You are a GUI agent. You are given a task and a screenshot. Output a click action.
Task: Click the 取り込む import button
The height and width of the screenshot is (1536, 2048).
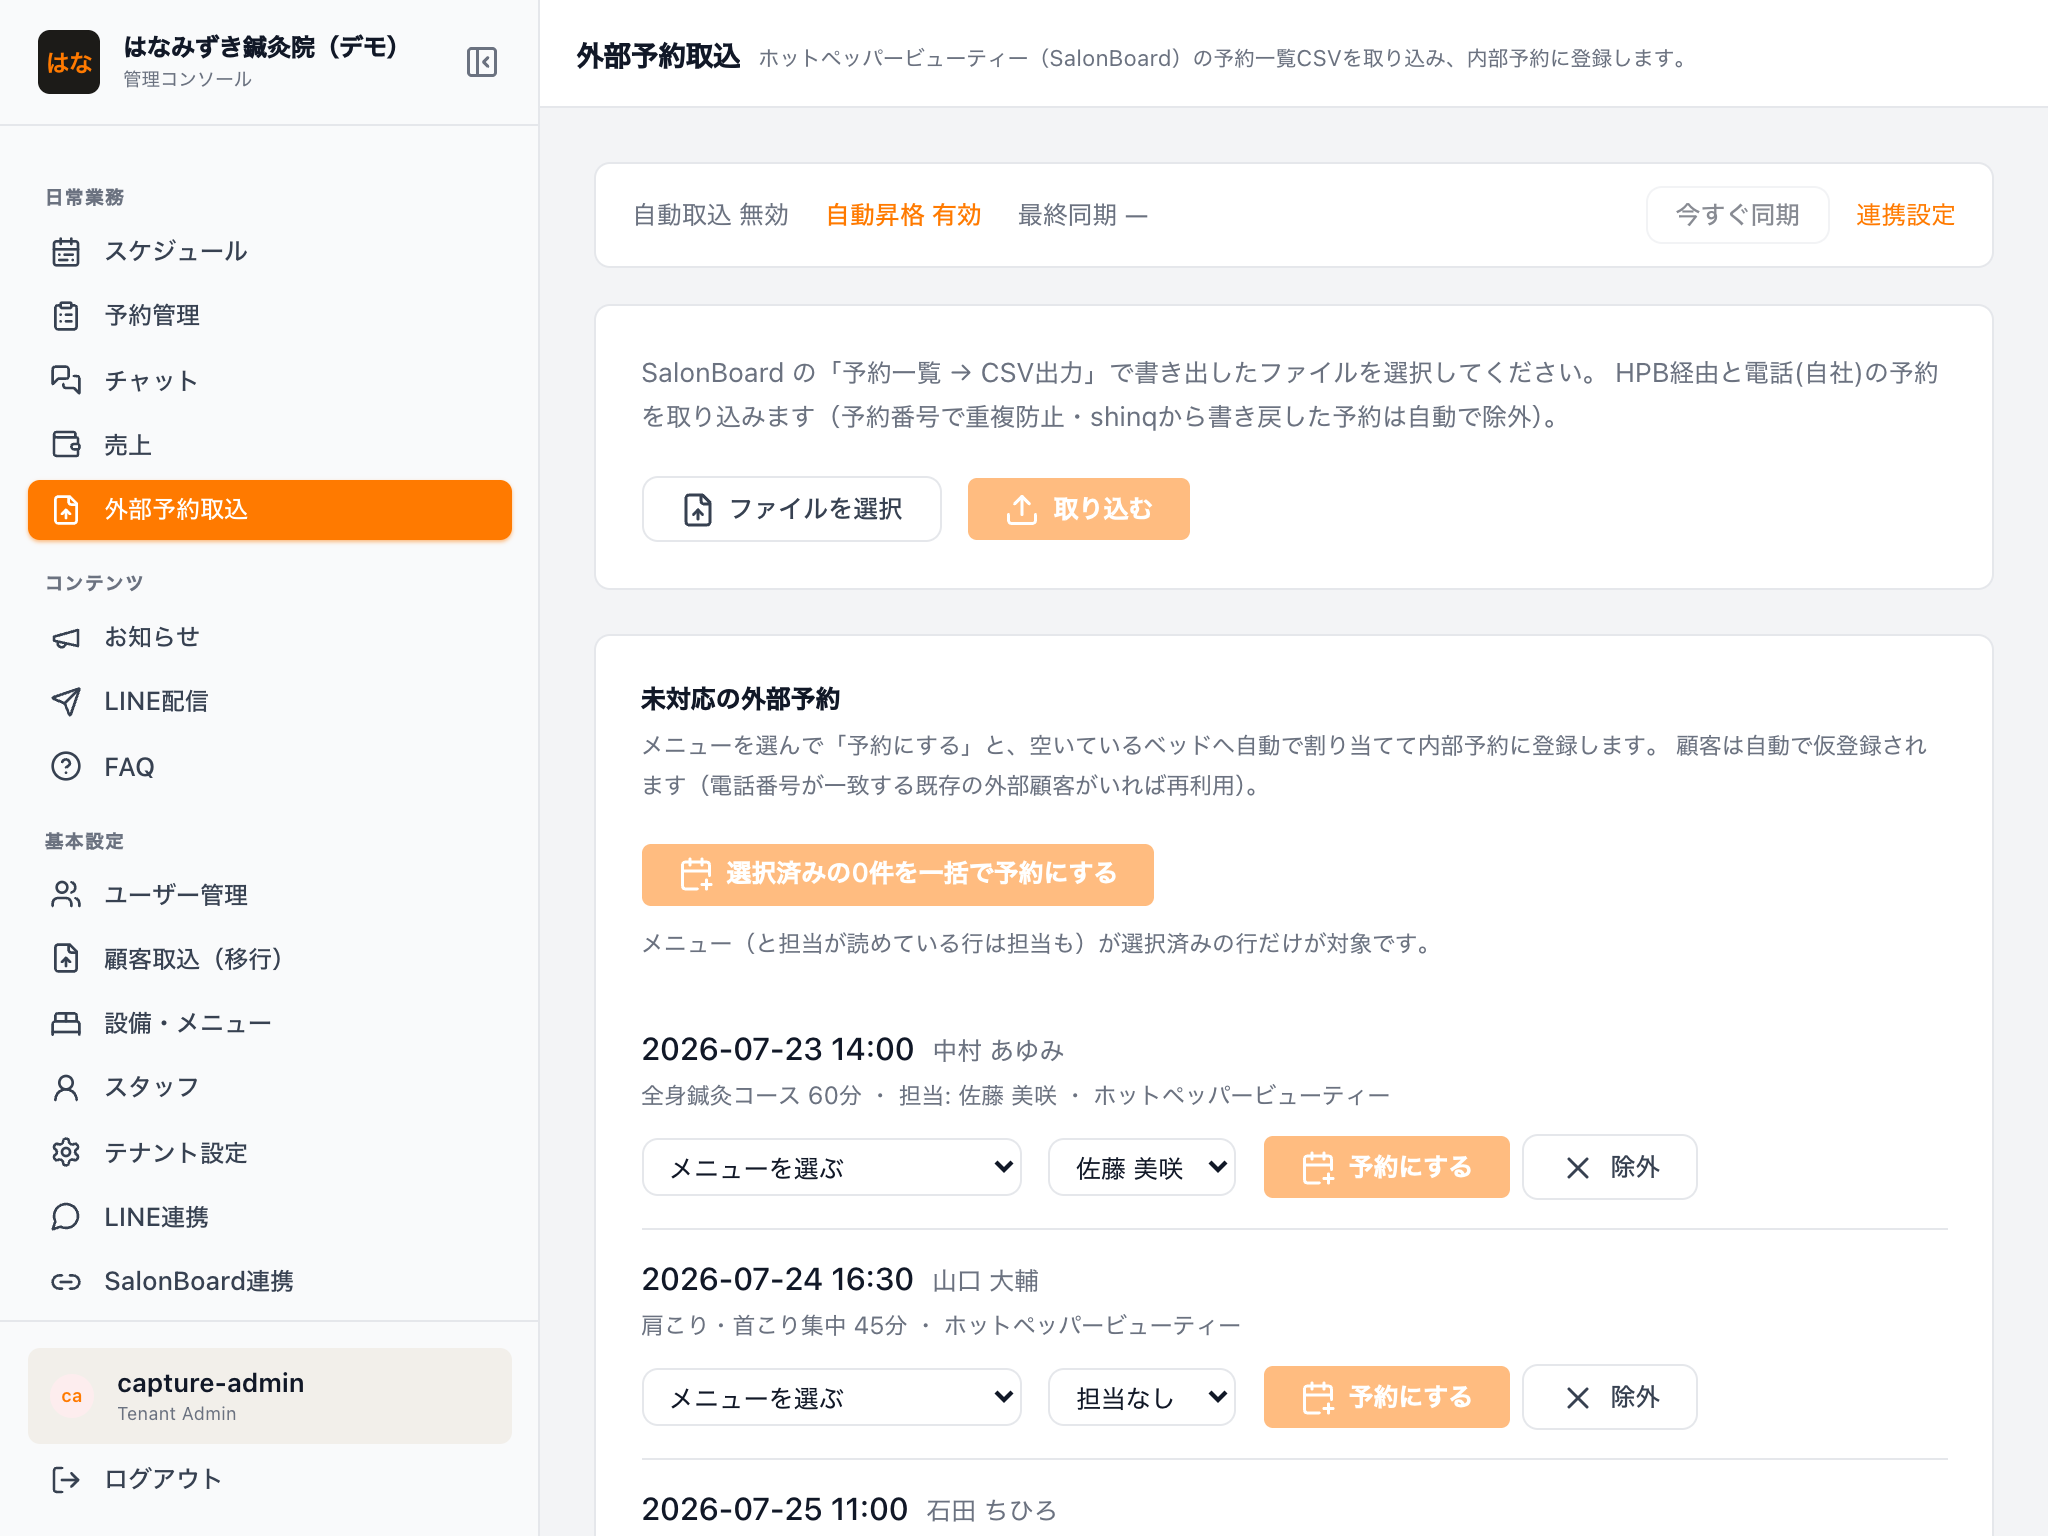click(x=1078, y=509)
